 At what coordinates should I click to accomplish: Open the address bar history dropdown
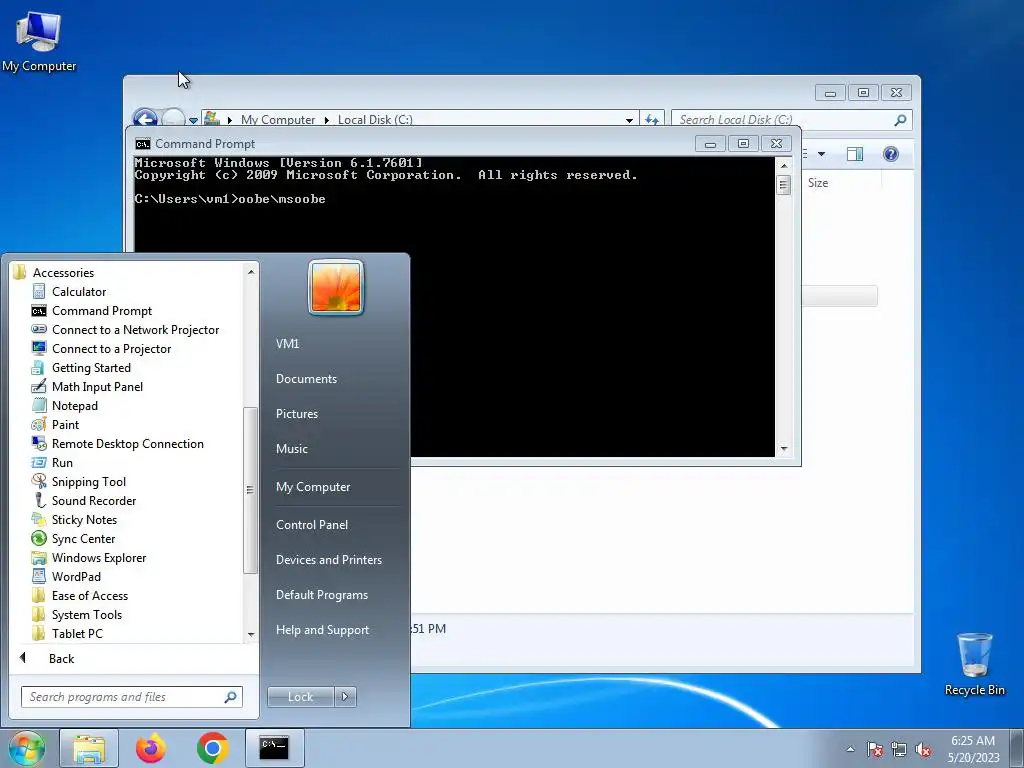pyautogui.click(x=629, y=120)
